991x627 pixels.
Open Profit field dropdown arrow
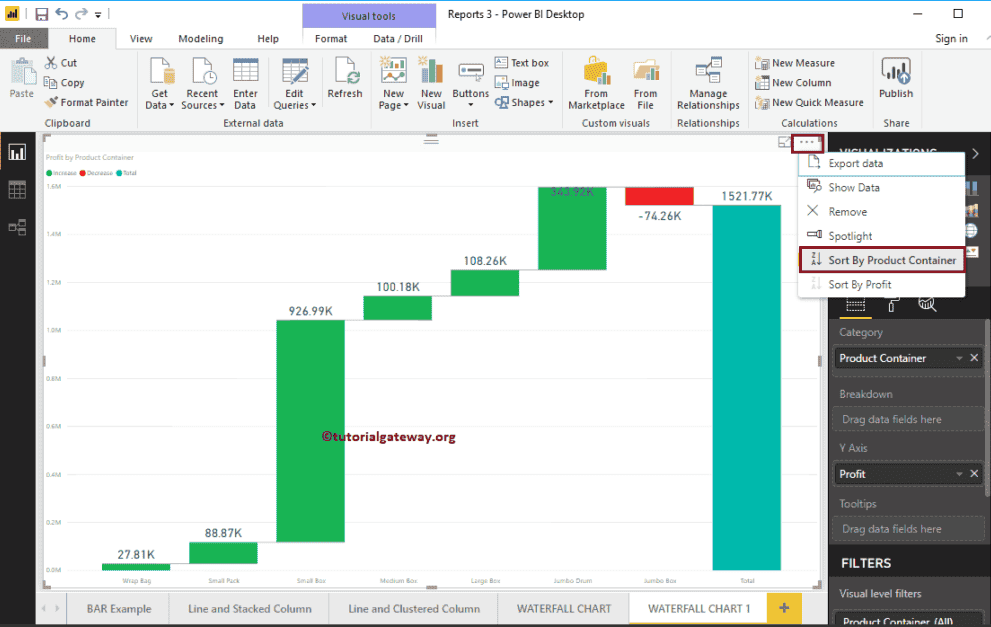click(959, 474)
